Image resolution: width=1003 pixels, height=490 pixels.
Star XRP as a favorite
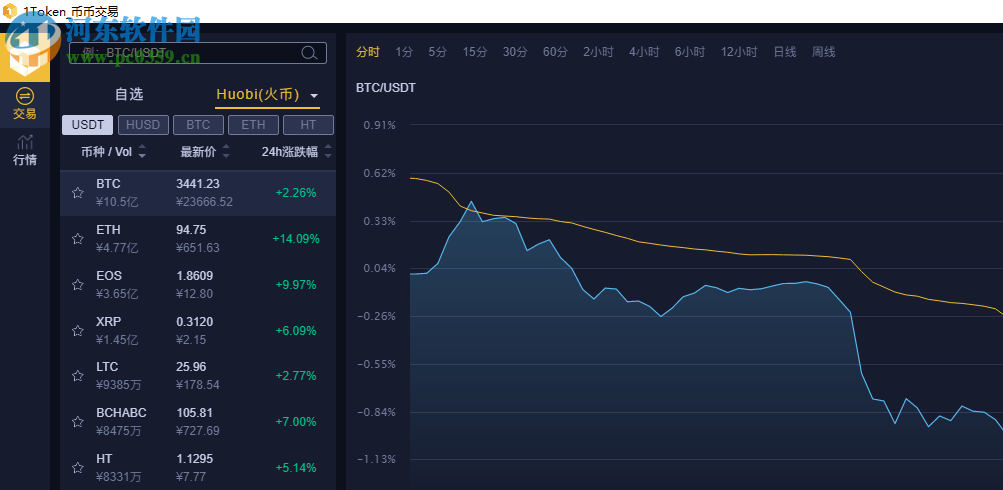click(77, 331)
